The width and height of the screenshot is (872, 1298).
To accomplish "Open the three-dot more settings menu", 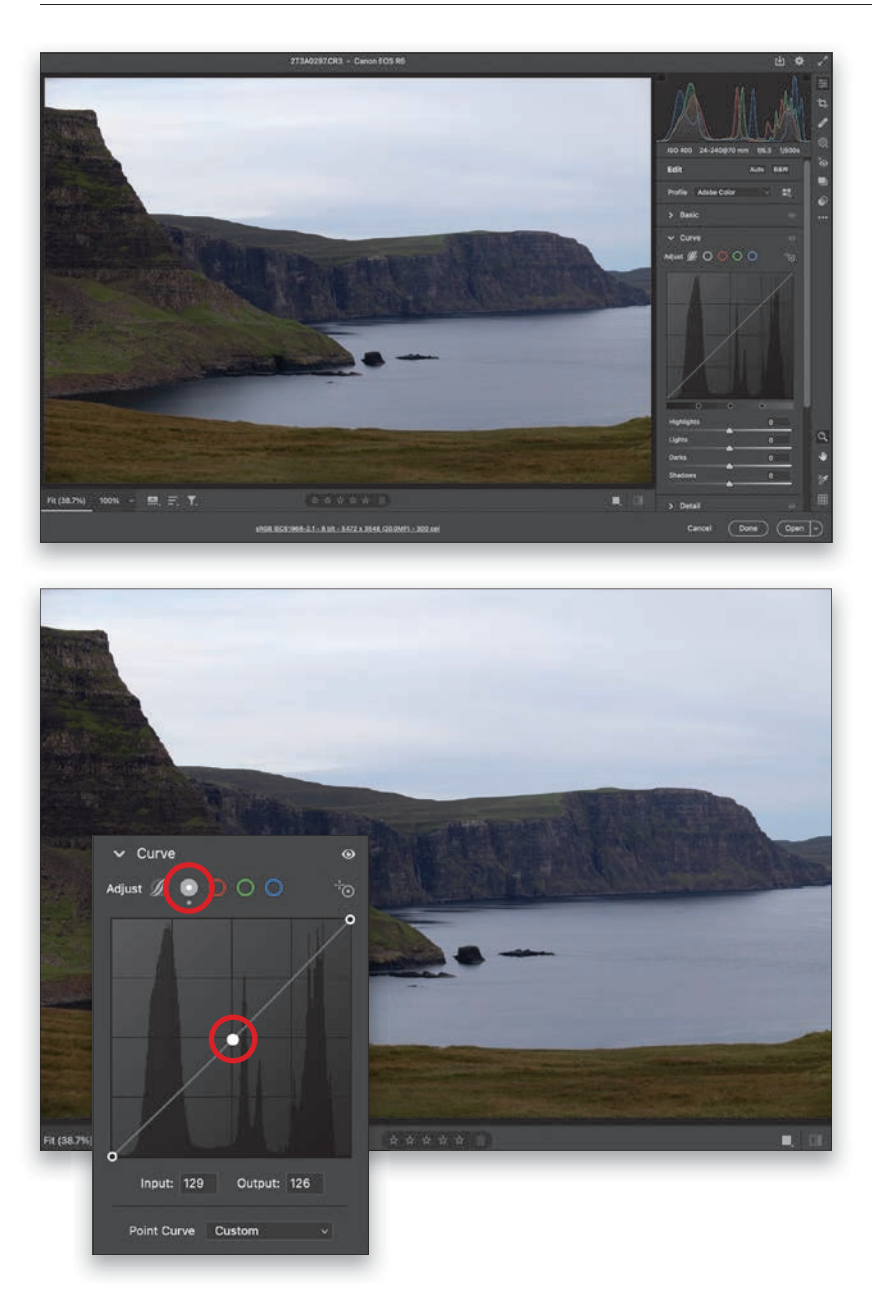I will pyautogui.click(x=823, y=217).
